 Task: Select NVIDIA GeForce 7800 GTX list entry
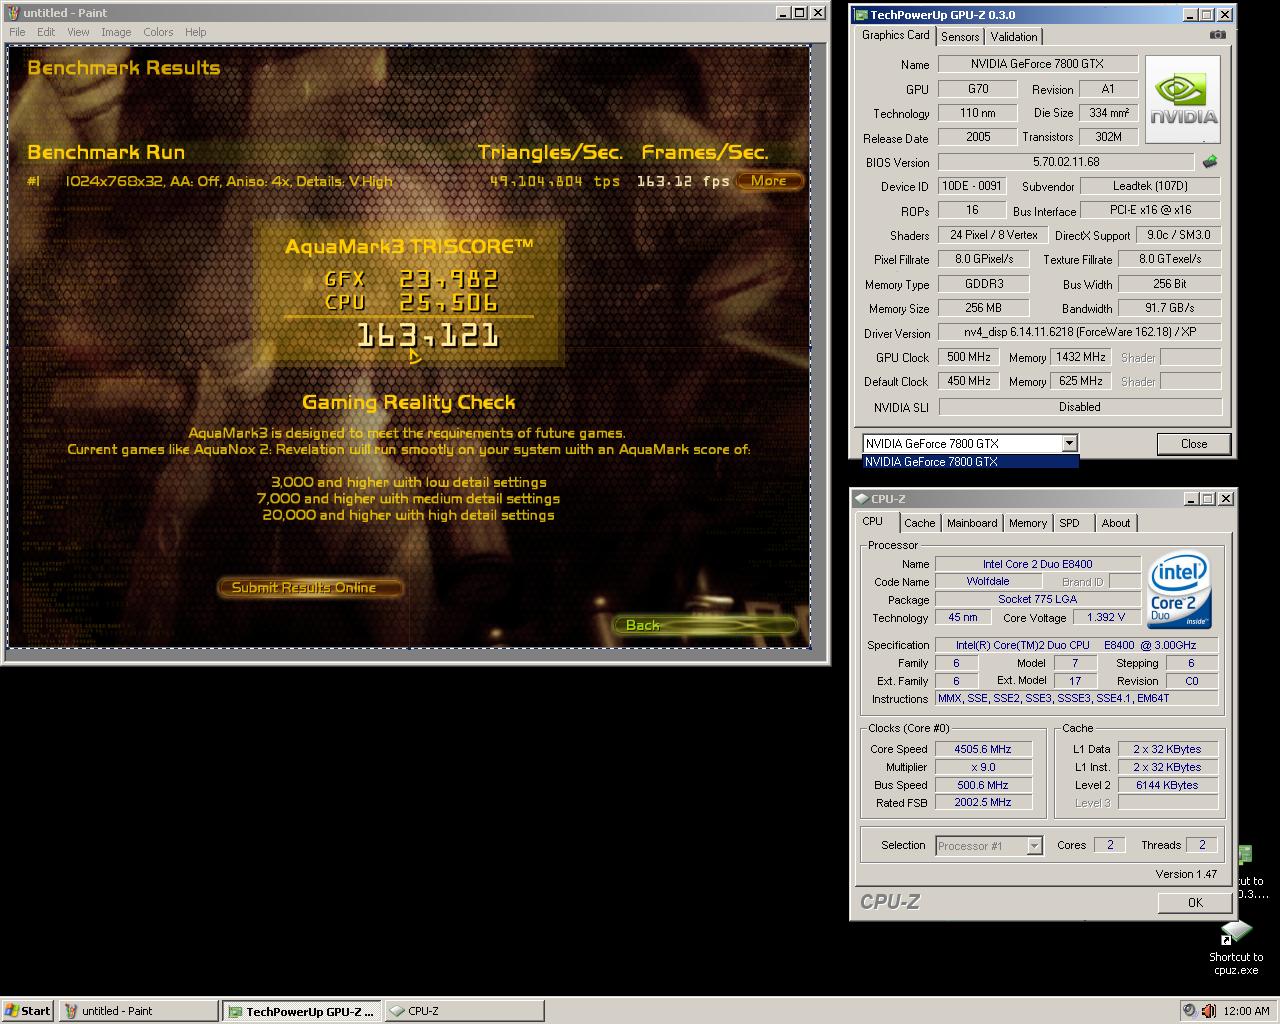pyautogui.click(x=971, y=462)
